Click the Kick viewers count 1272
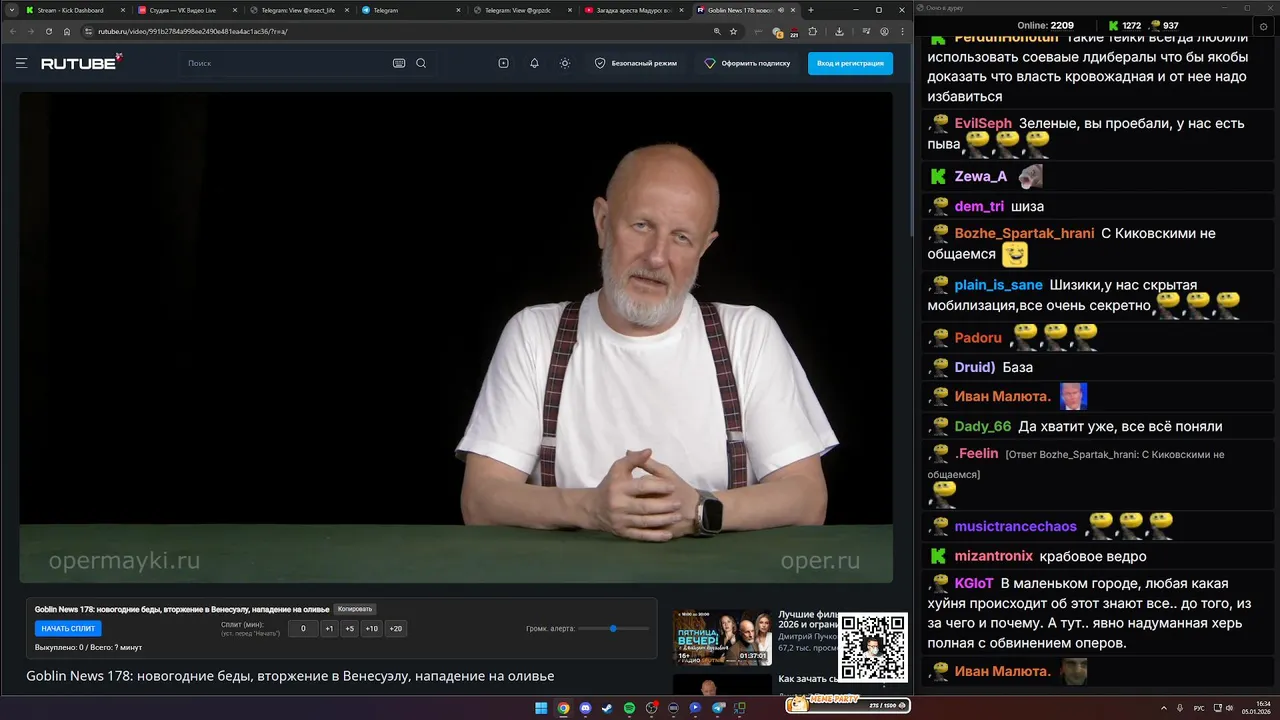Image resolution: width=1280 pixels, height=720 pixels. click(x=1125, y=26)
